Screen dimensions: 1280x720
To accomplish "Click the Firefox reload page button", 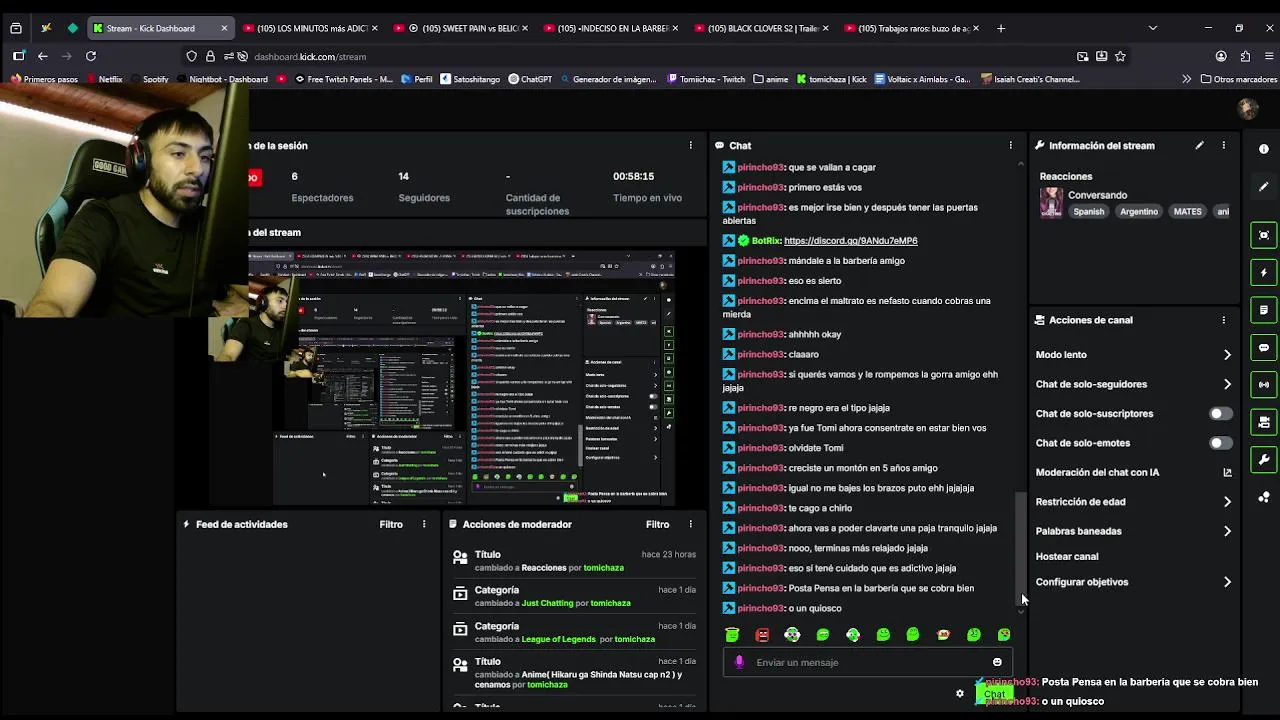I will point(91,56).
